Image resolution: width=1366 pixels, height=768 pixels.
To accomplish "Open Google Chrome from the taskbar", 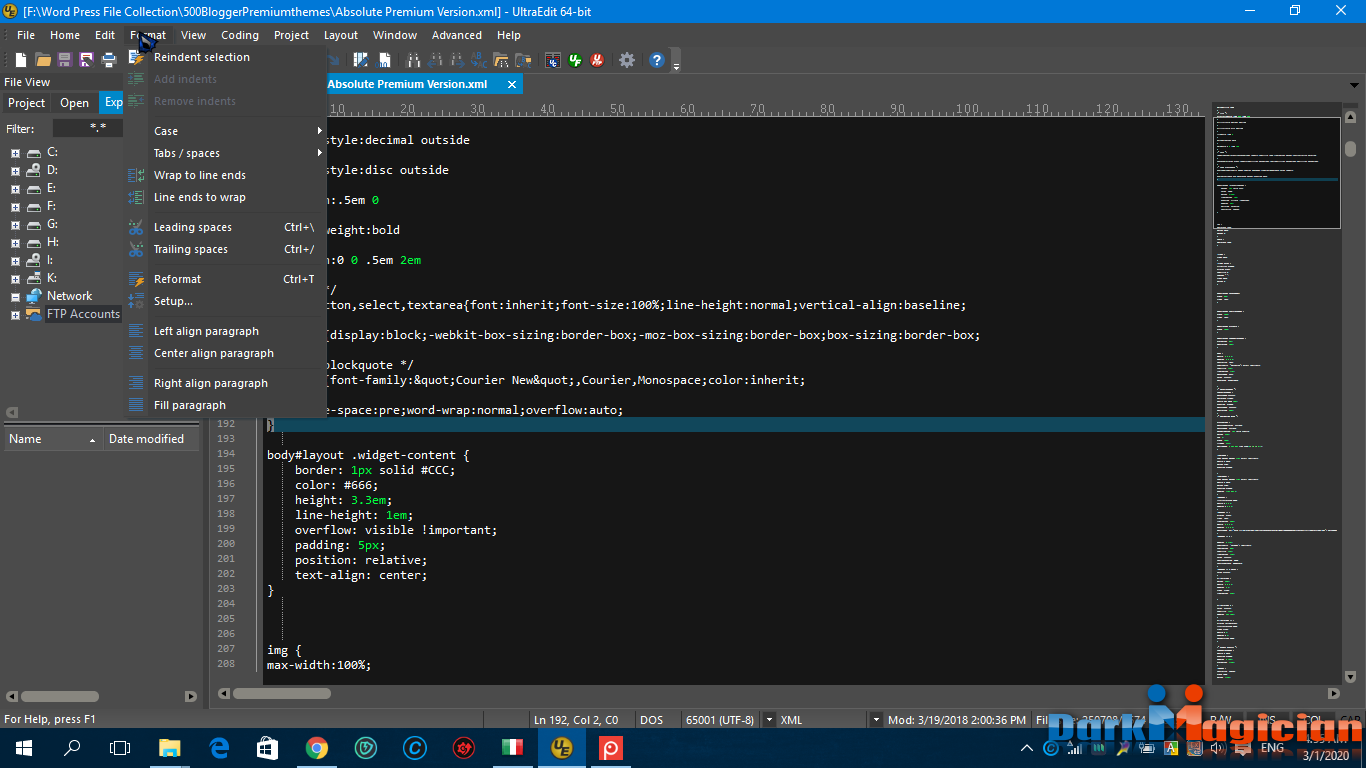I will tap(316, 747).
